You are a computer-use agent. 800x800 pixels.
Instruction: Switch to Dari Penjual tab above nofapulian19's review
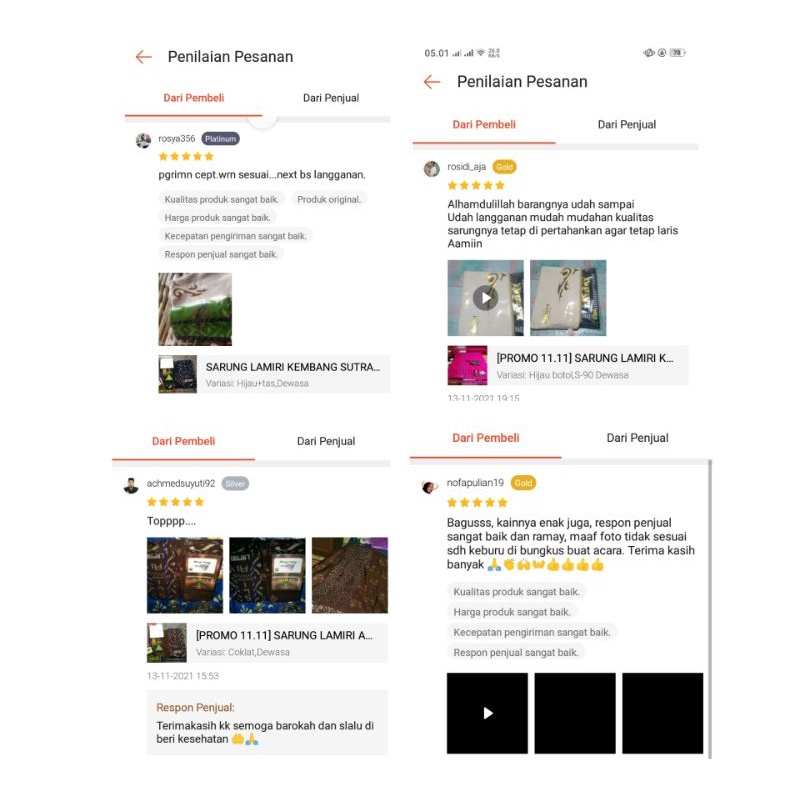click(637, 438)
